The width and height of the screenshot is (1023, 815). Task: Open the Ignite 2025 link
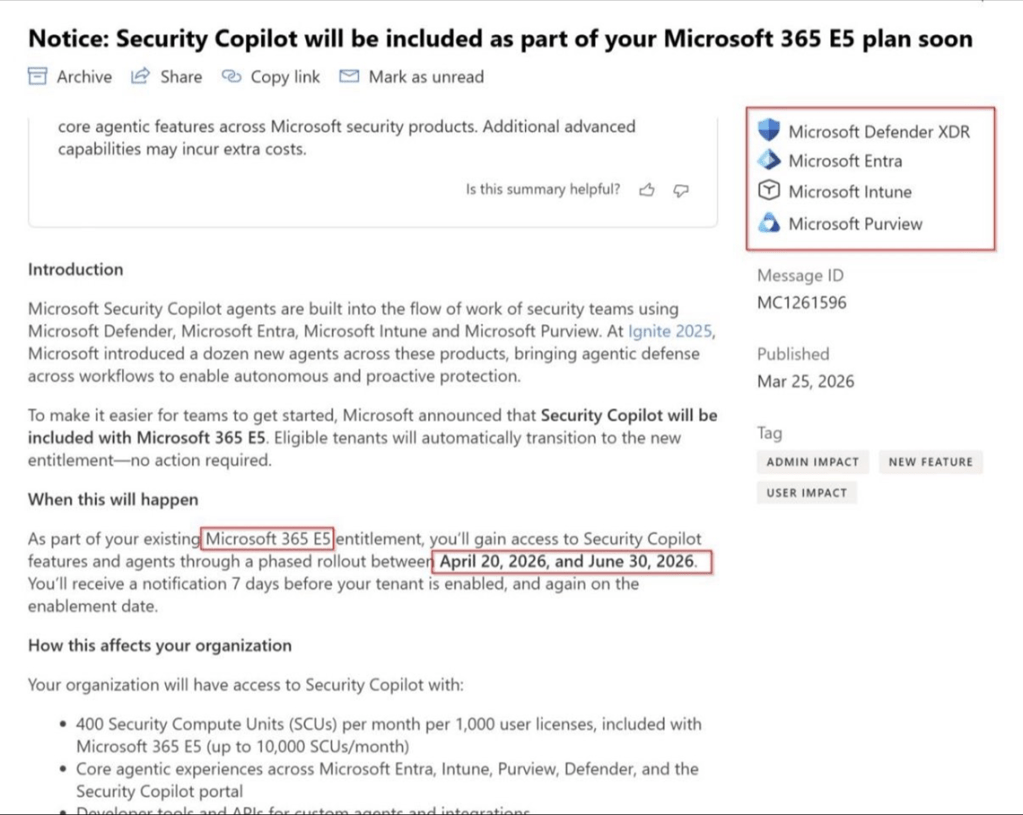click(x=671, y=331)
